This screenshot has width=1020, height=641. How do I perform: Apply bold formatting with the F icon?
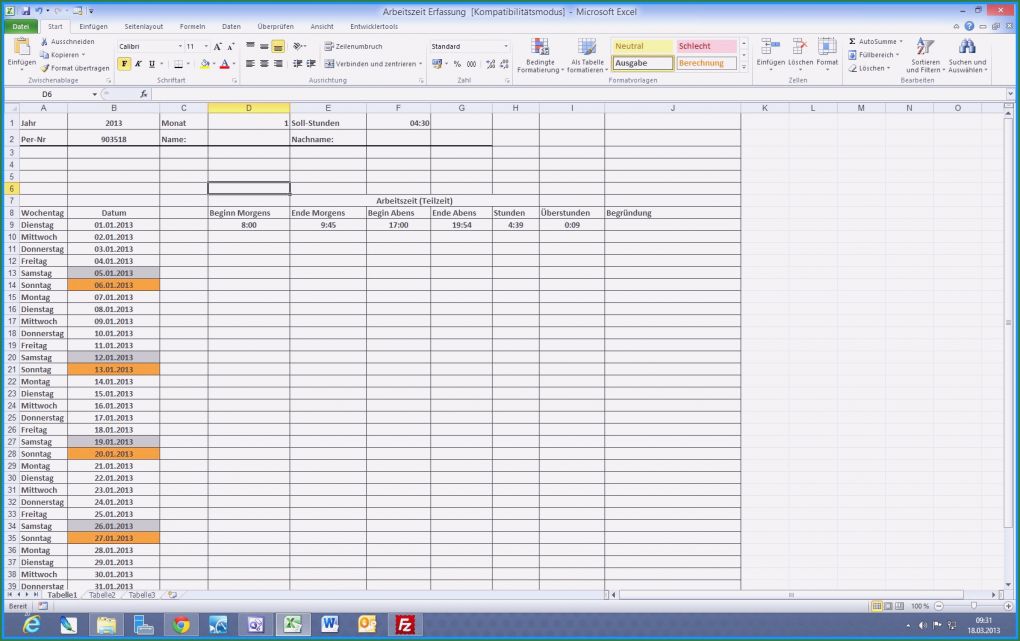tap(124, 63)
